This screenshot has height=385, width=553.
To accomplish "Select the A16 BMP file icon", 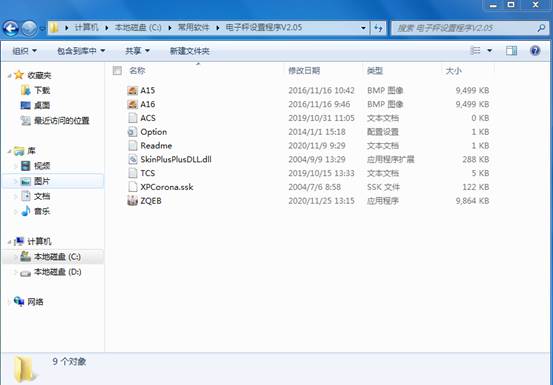I will pyautogui.click(x=132, y=104).
